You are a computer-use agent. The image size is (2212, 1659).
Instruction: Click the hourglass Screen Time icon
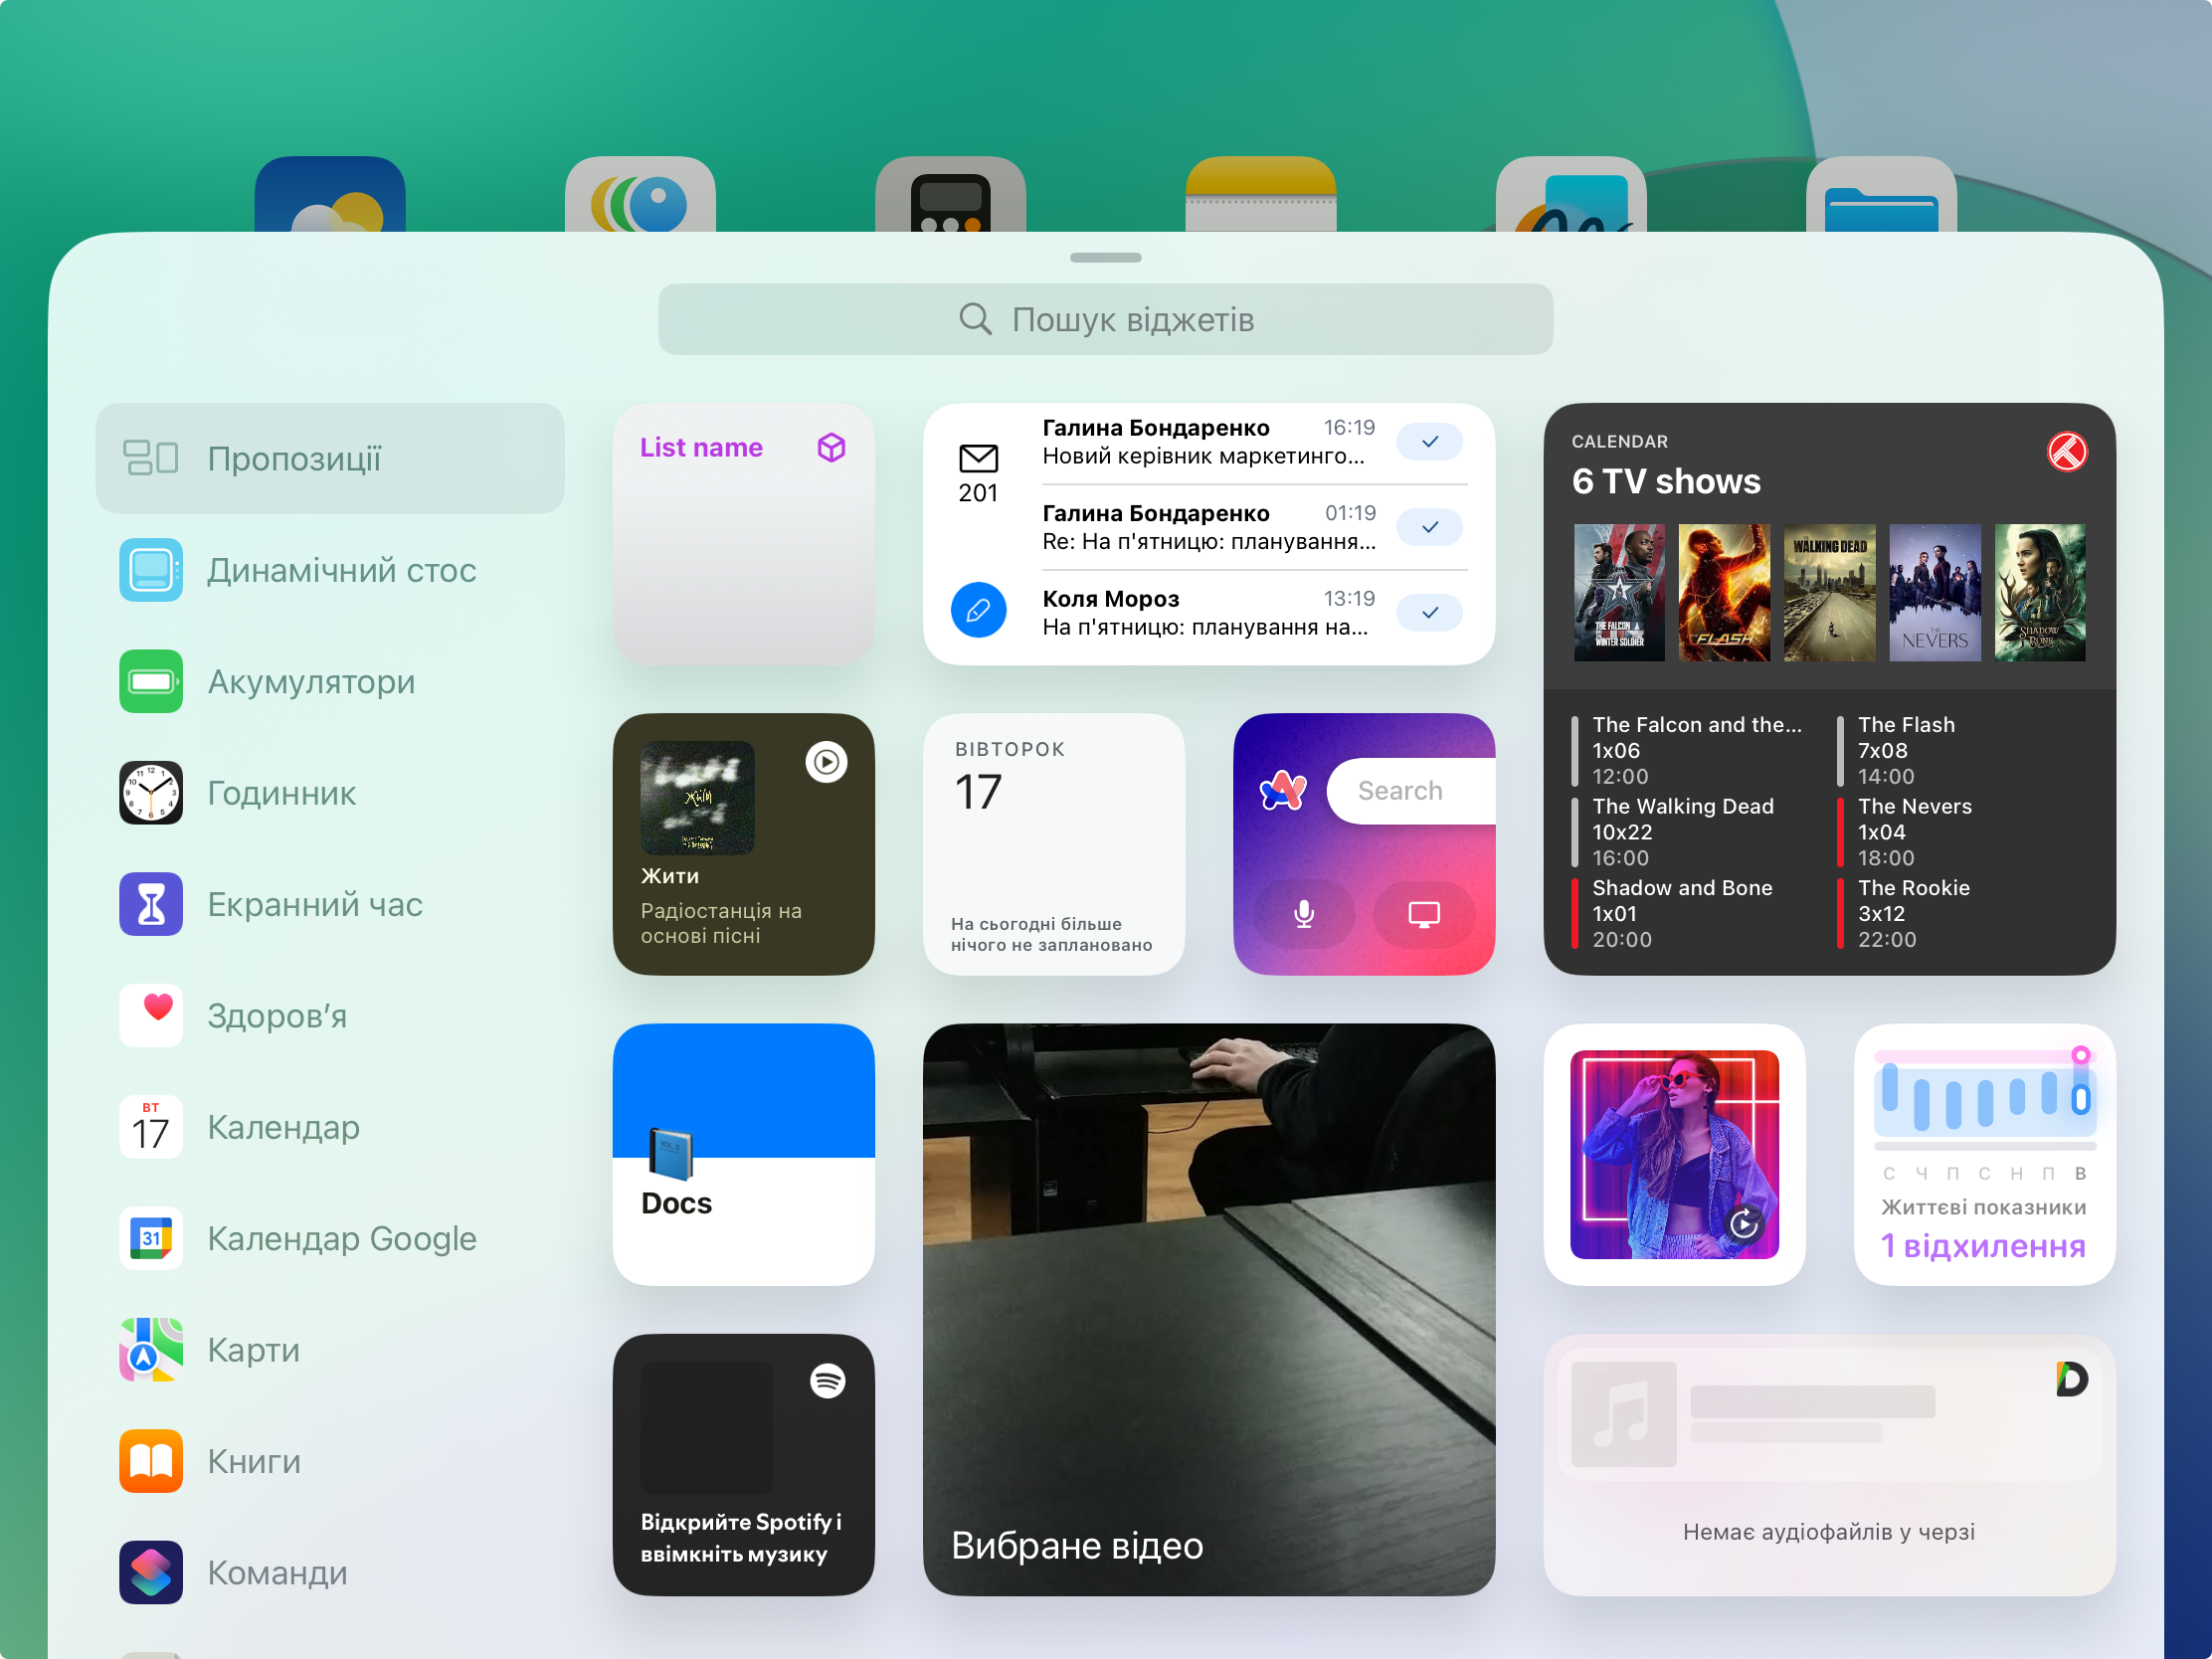[x=151, y=904]
